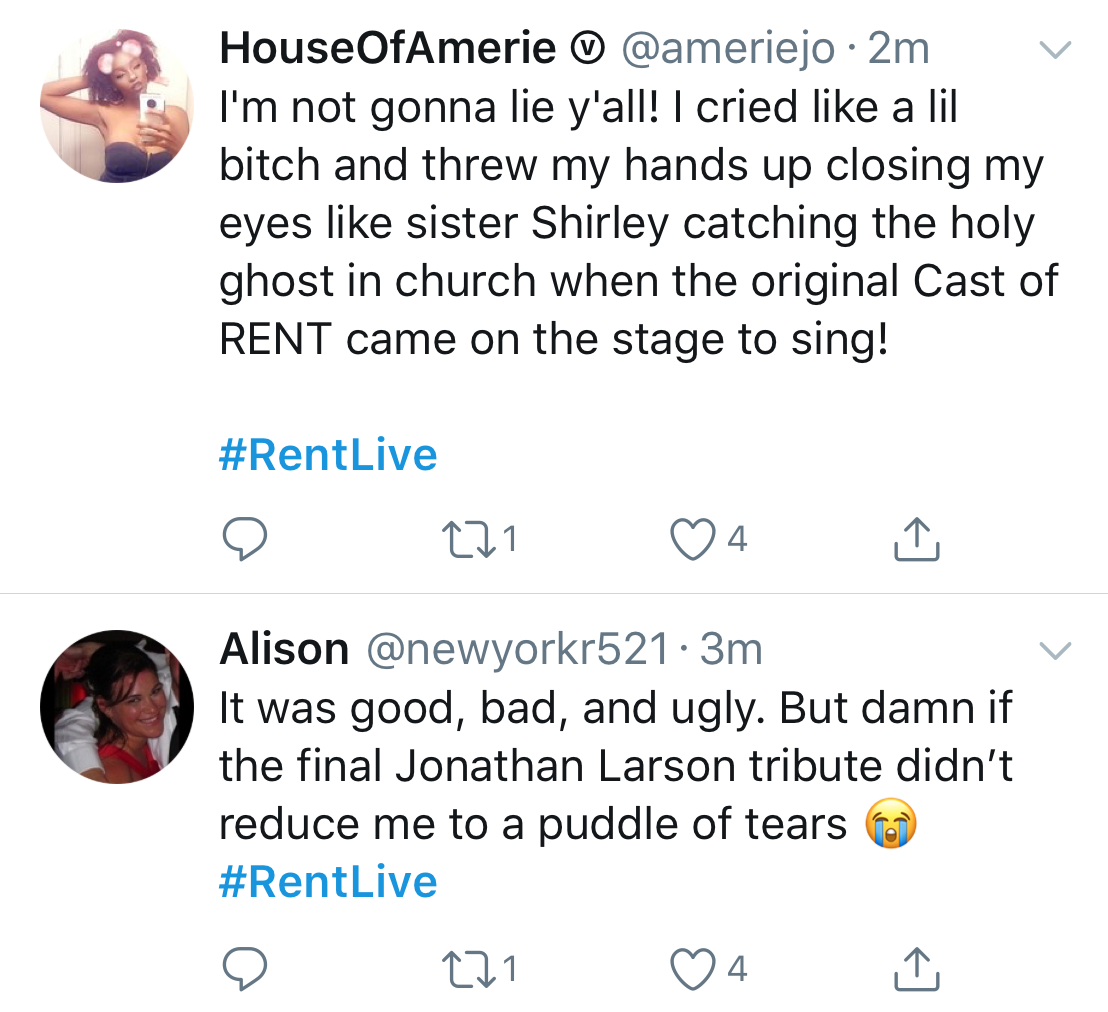Reply to Alison's tweet

pyautogui.click(x=243, y=968)
